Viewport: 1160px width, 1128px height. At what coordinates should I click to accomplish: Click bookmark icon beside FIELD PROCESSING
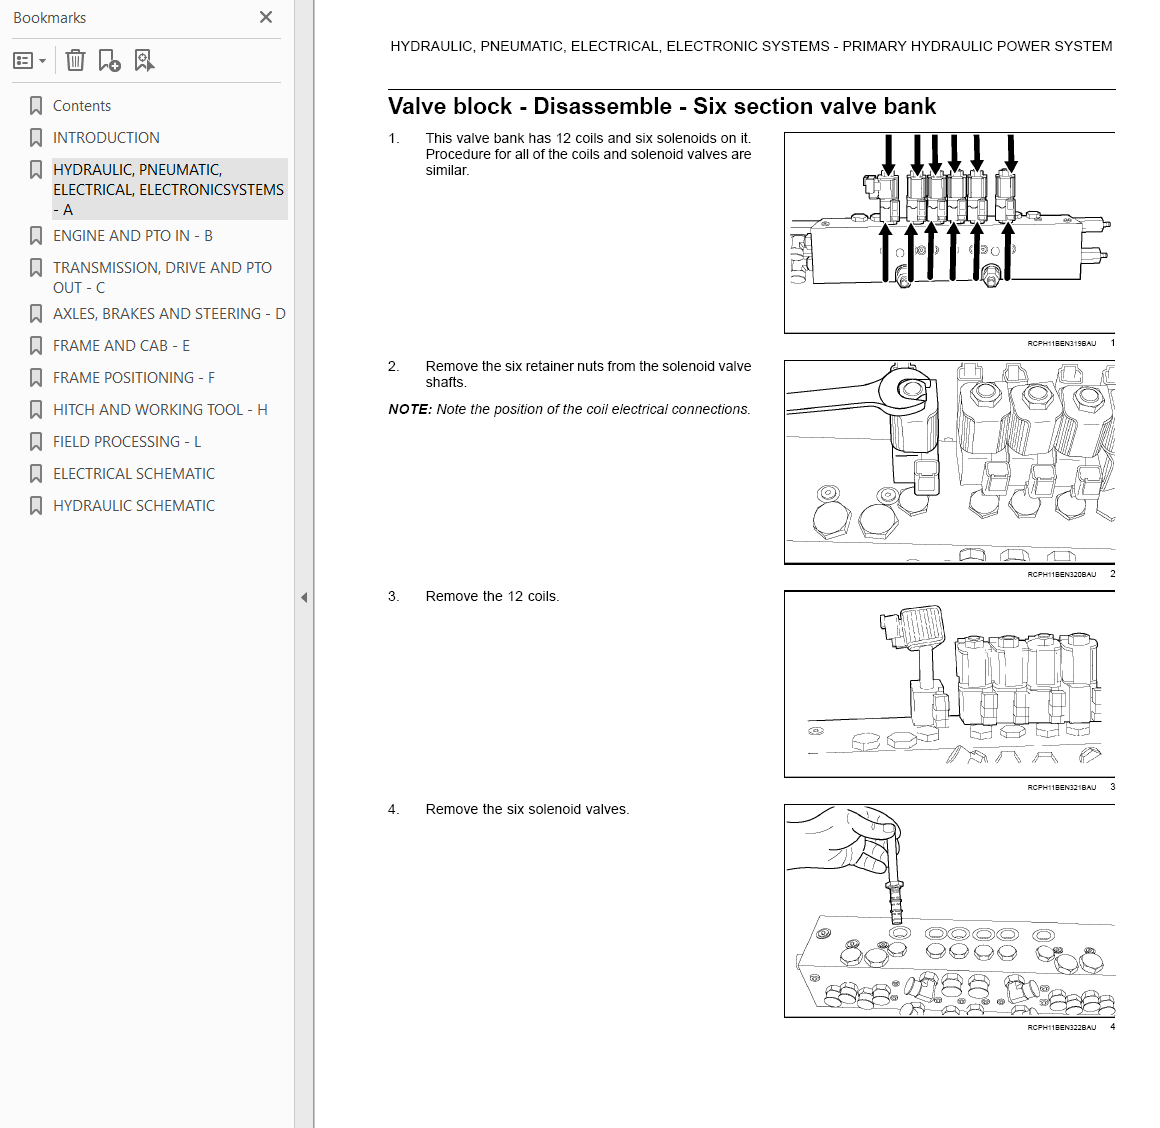click(x=36, y=442)
